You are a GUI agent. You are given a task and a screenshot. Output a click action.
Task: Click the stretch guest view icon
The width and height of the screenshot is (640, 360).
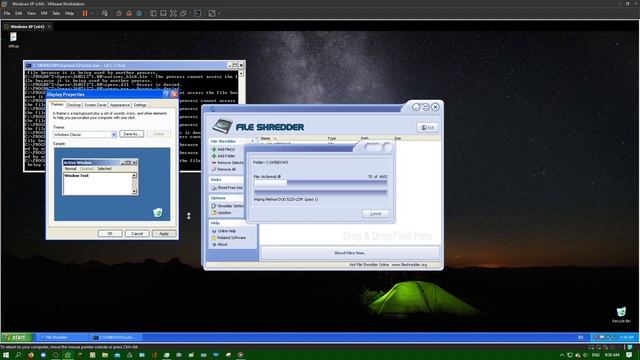212,13
